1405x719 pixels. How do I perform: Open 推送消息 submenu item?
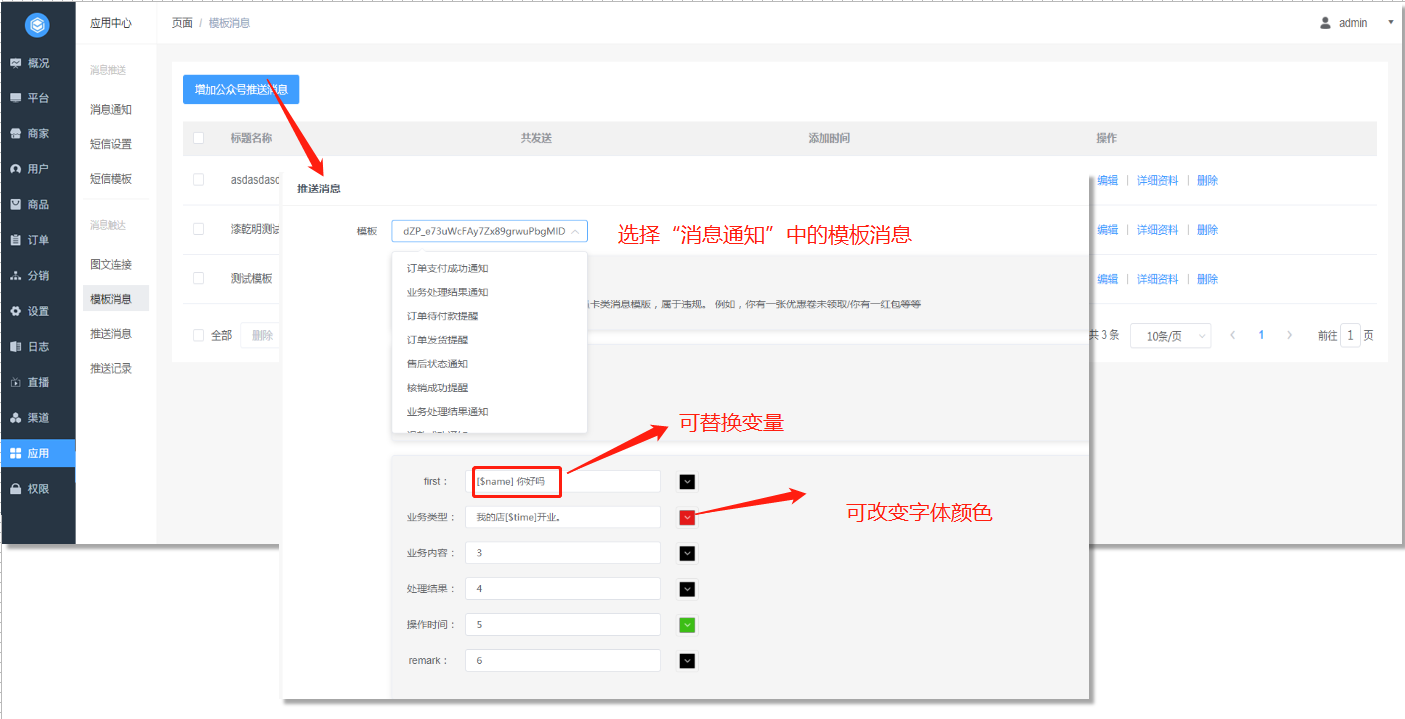(111, 333)
